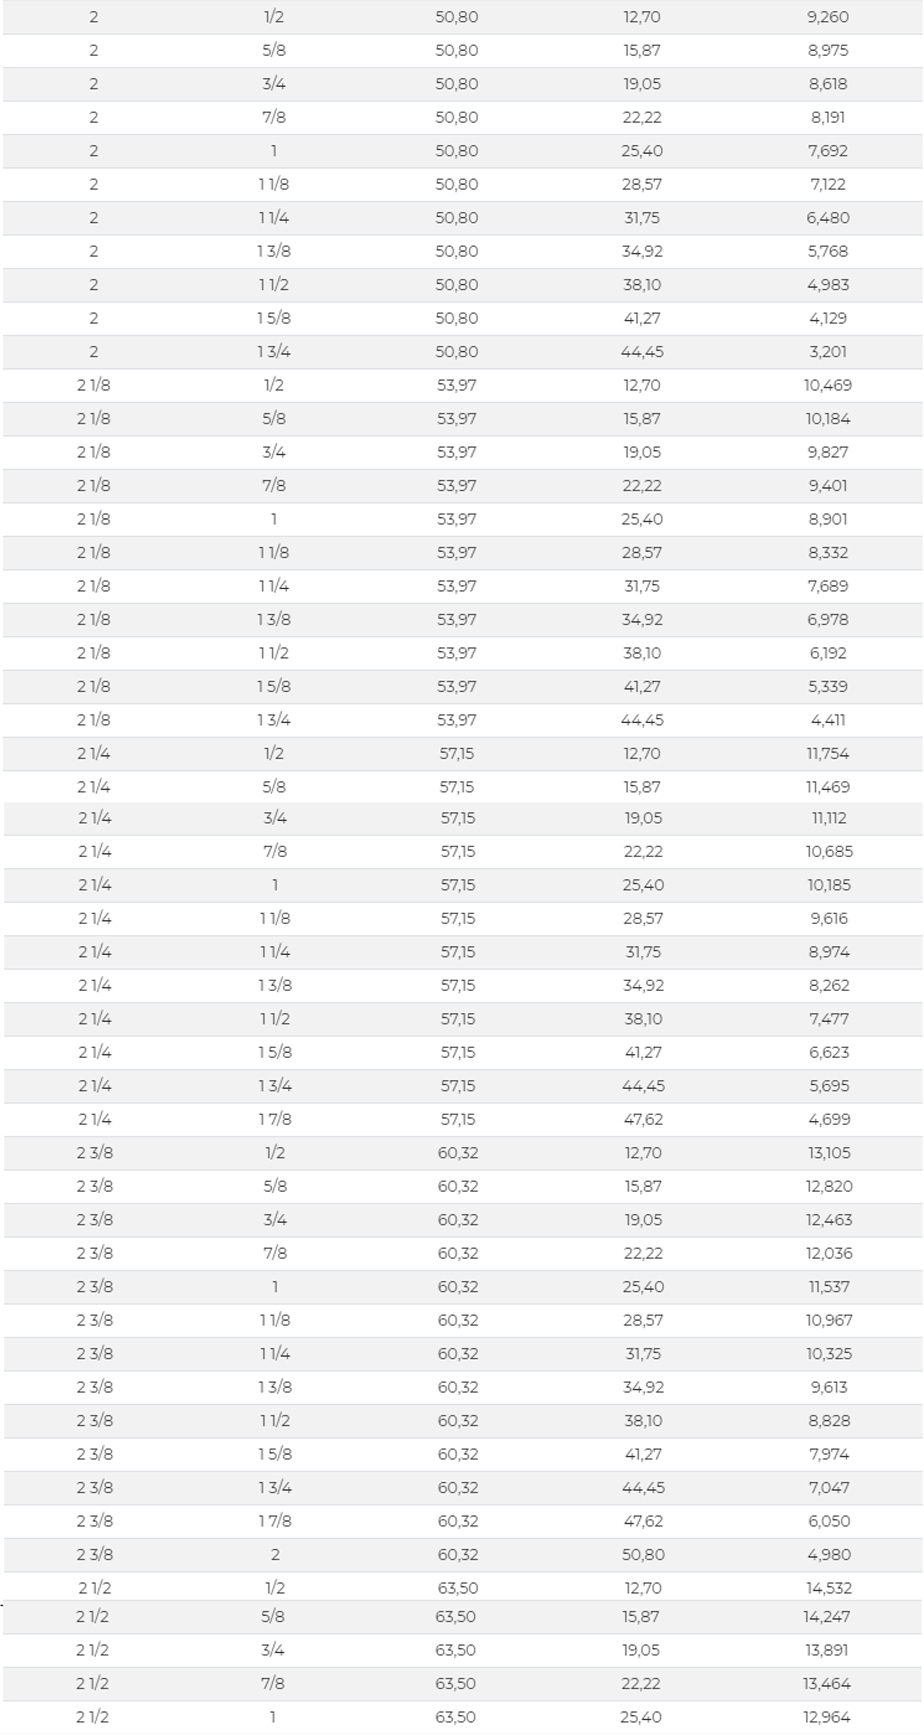
Task: Click the cell containing 4,699
Action: (x=829, y=1119)
